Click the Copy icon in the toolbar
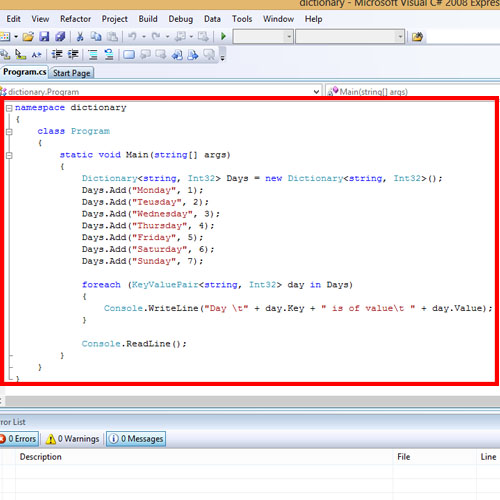The height and width of the screenshot is (500, 500). point(96,36)
